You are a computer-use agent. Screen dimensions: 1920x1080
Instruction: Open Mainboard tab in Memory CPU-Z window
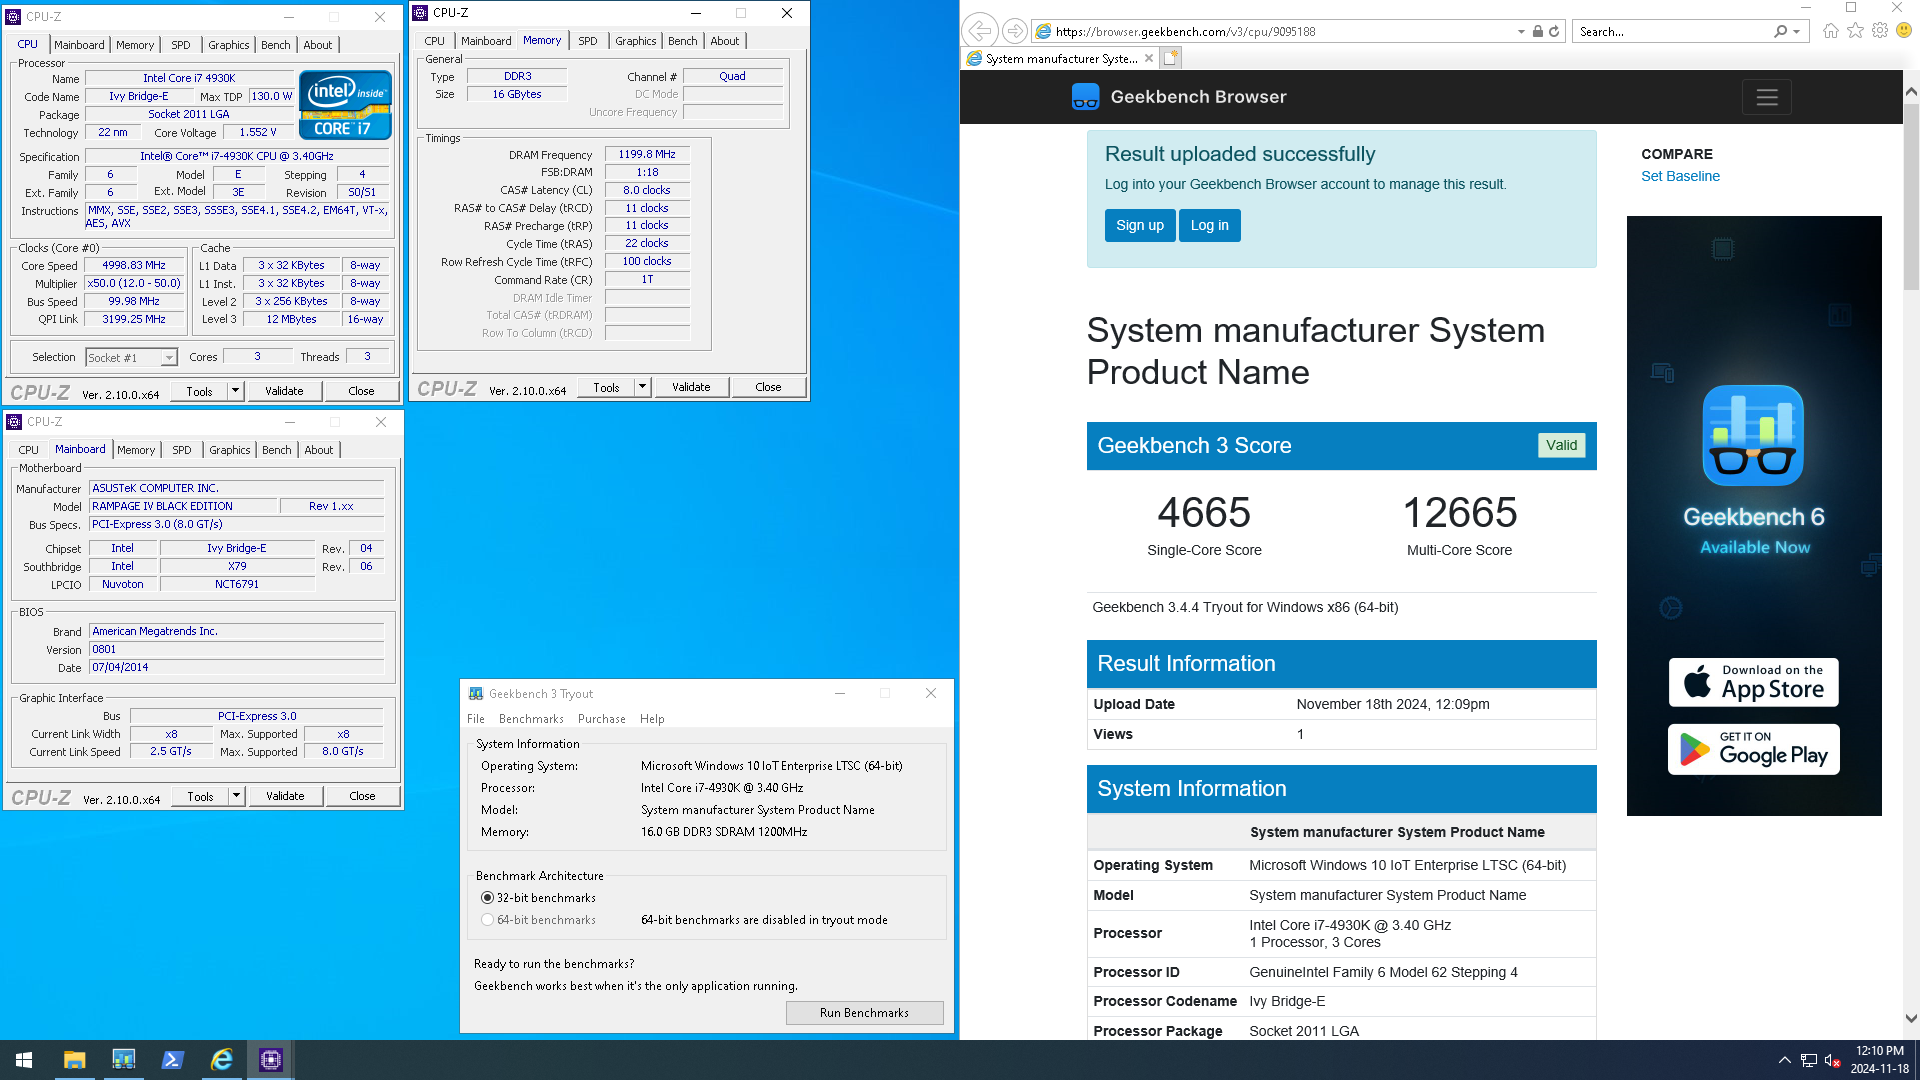tap(486, 41)
